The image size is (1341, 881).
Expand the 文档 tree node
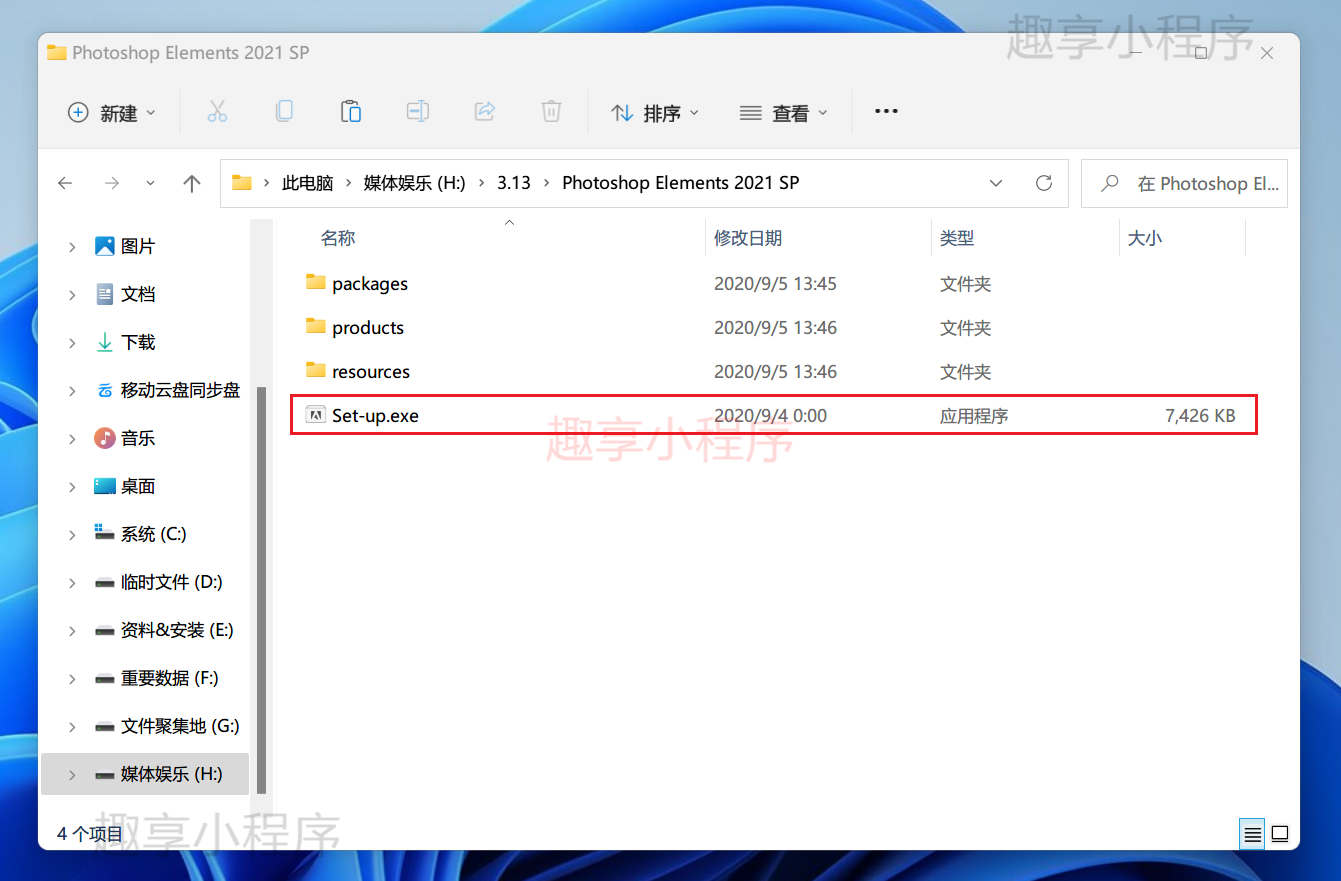72,294
